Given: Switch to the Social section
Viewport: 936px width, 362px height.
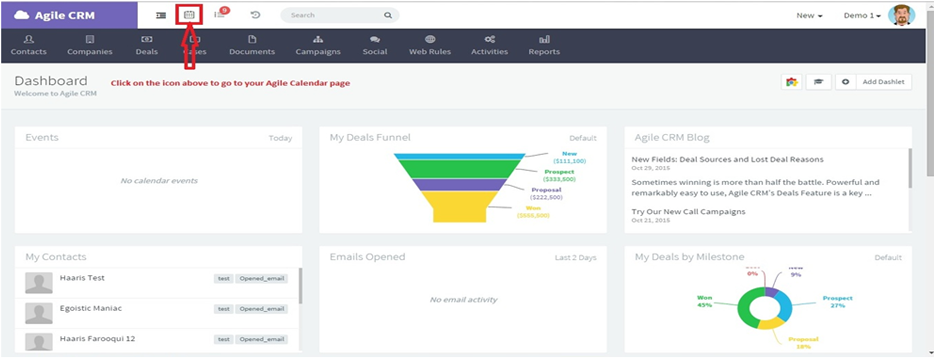Looking at the screenshot, I should 374,45.
